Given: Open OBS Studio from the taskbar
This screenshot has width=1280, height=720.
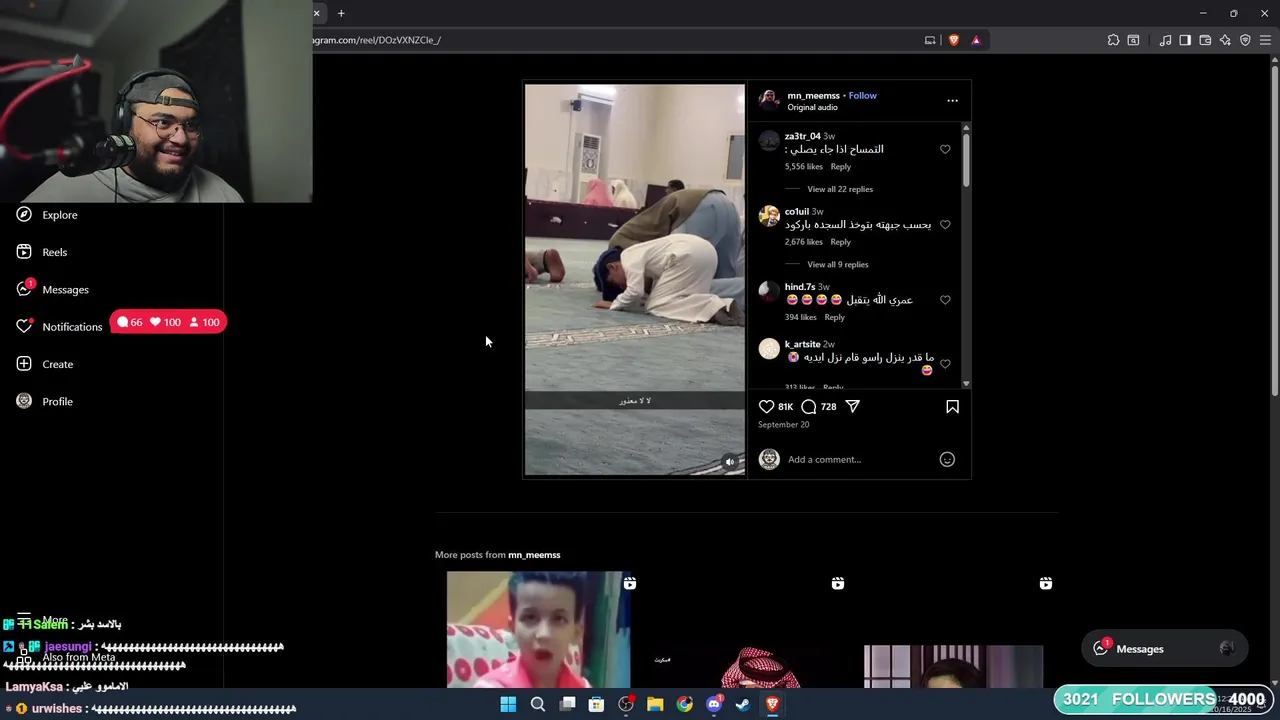Looking at the screenshot, I should coord(626,704).
